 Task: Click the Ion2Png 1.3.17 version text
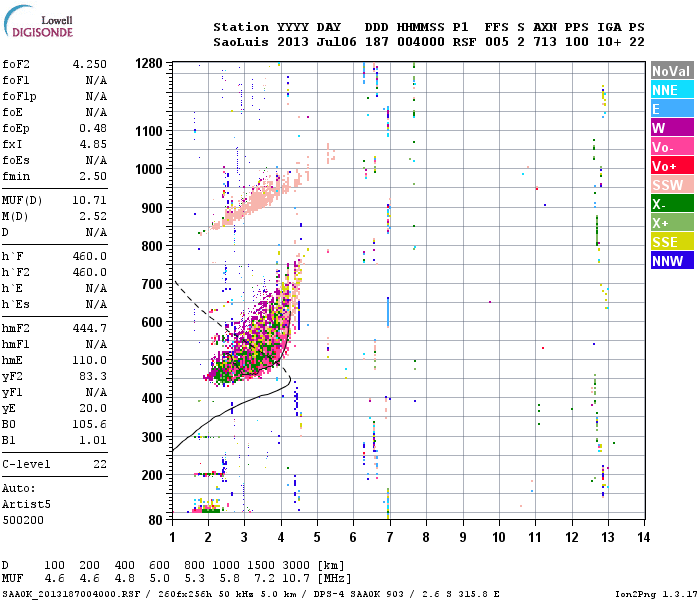pos(654,594)
